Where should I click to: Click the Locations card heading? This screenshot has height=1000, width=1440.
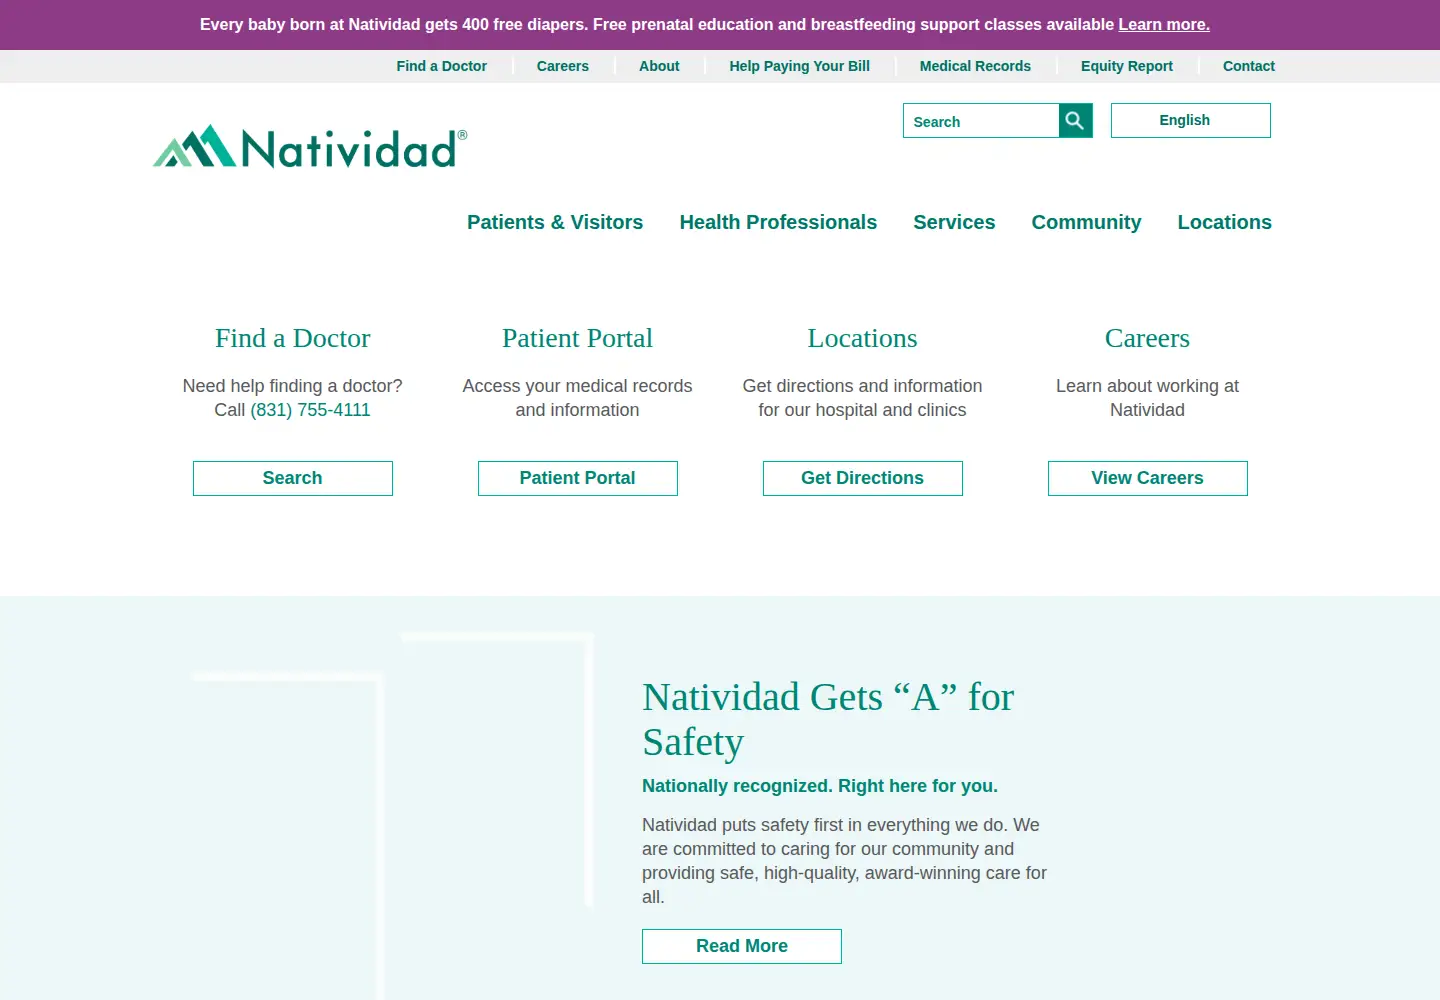(x=863, y=338)
